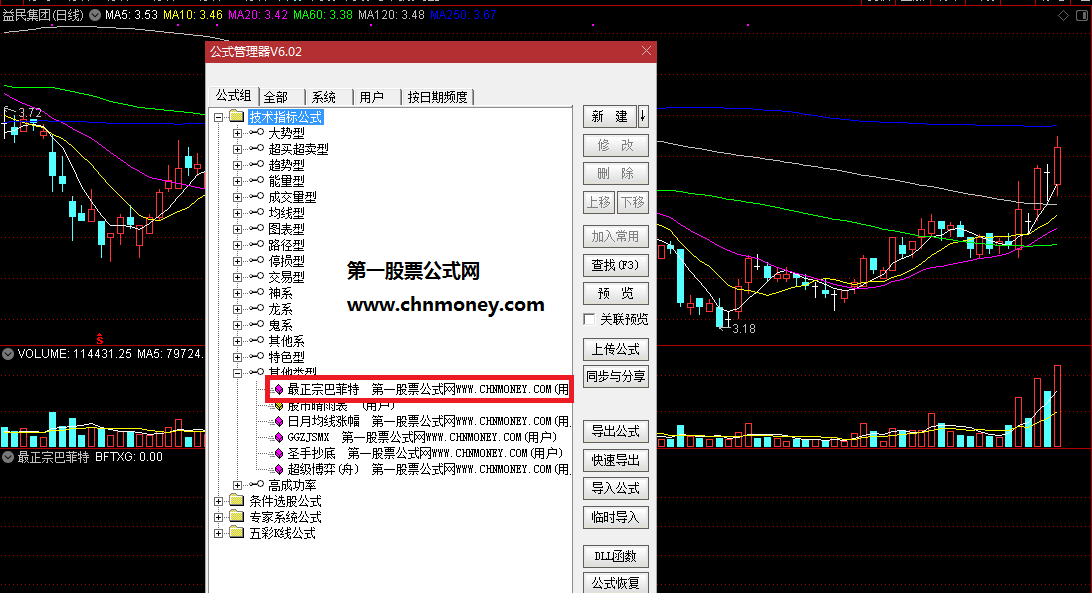Click the 查找(F3) button
The image size is (1092, 593).
[616, 265]
